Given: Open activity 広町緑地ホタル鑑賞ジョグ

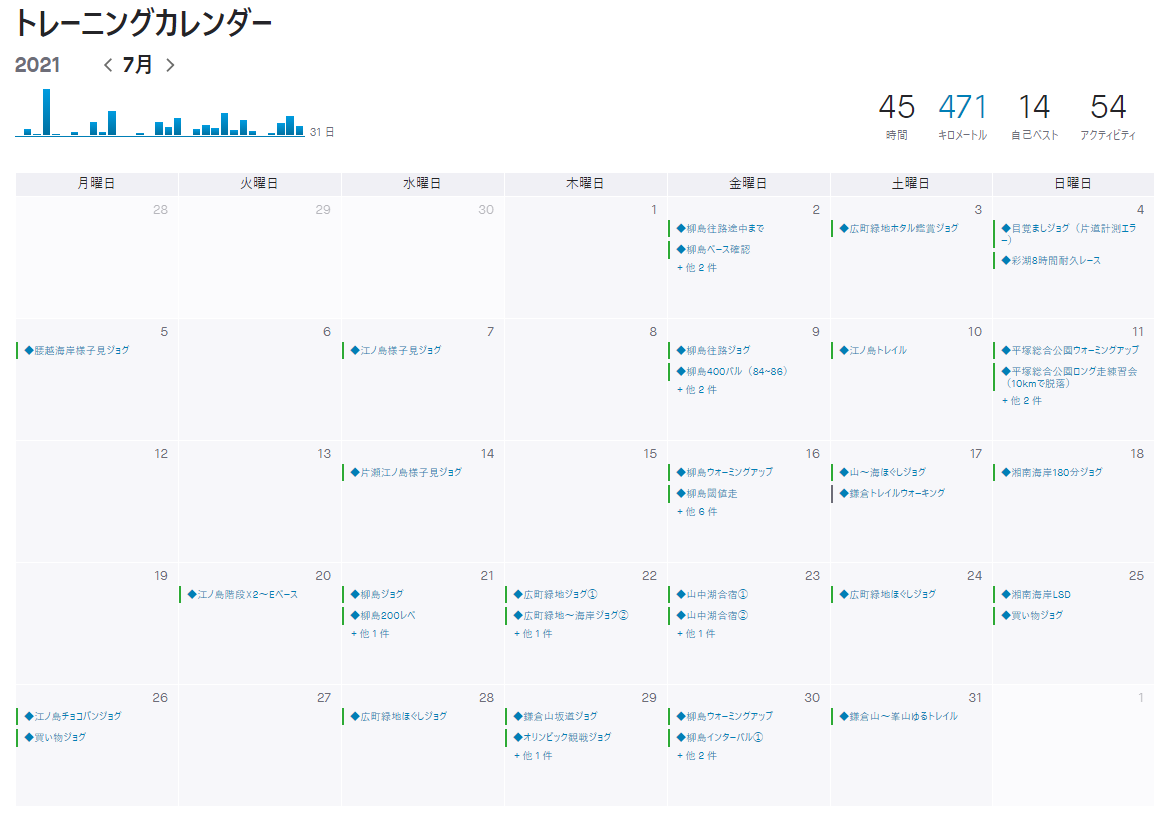Looking at the screenshot, I should pos(899,228).
